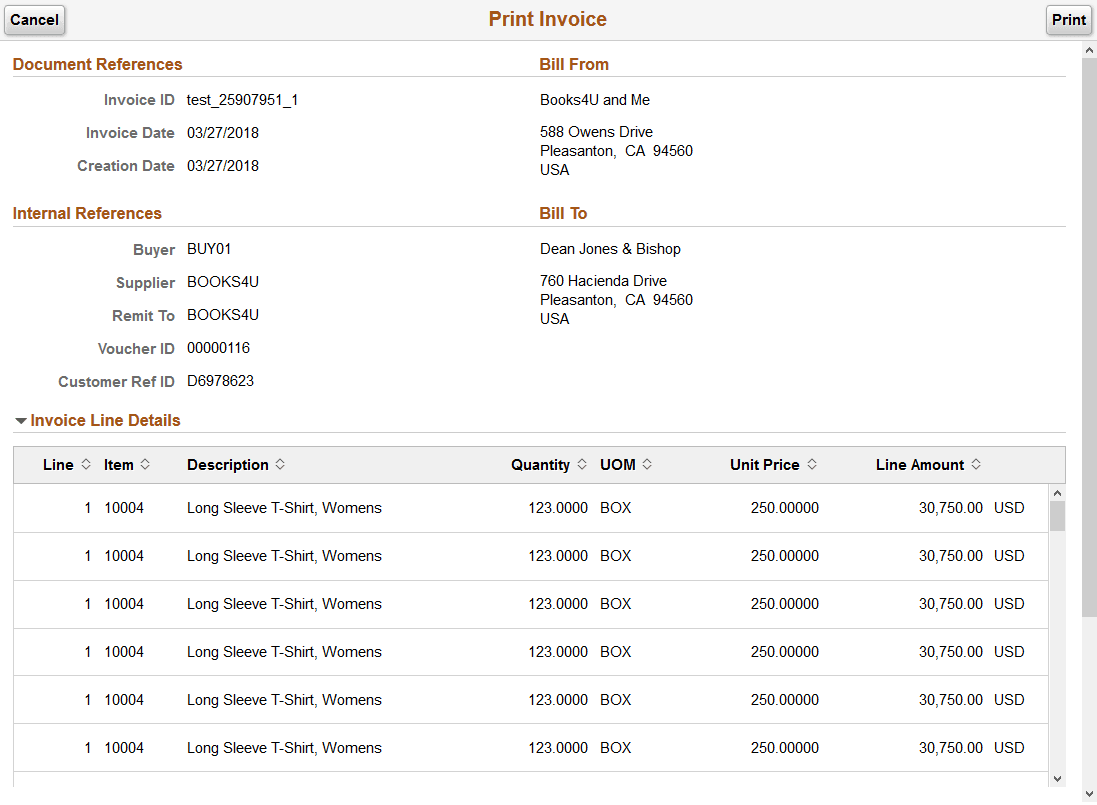The height and width of the screenshot is (805, 1097).
Task: Print the invoice
Action: pos(1068,19)
